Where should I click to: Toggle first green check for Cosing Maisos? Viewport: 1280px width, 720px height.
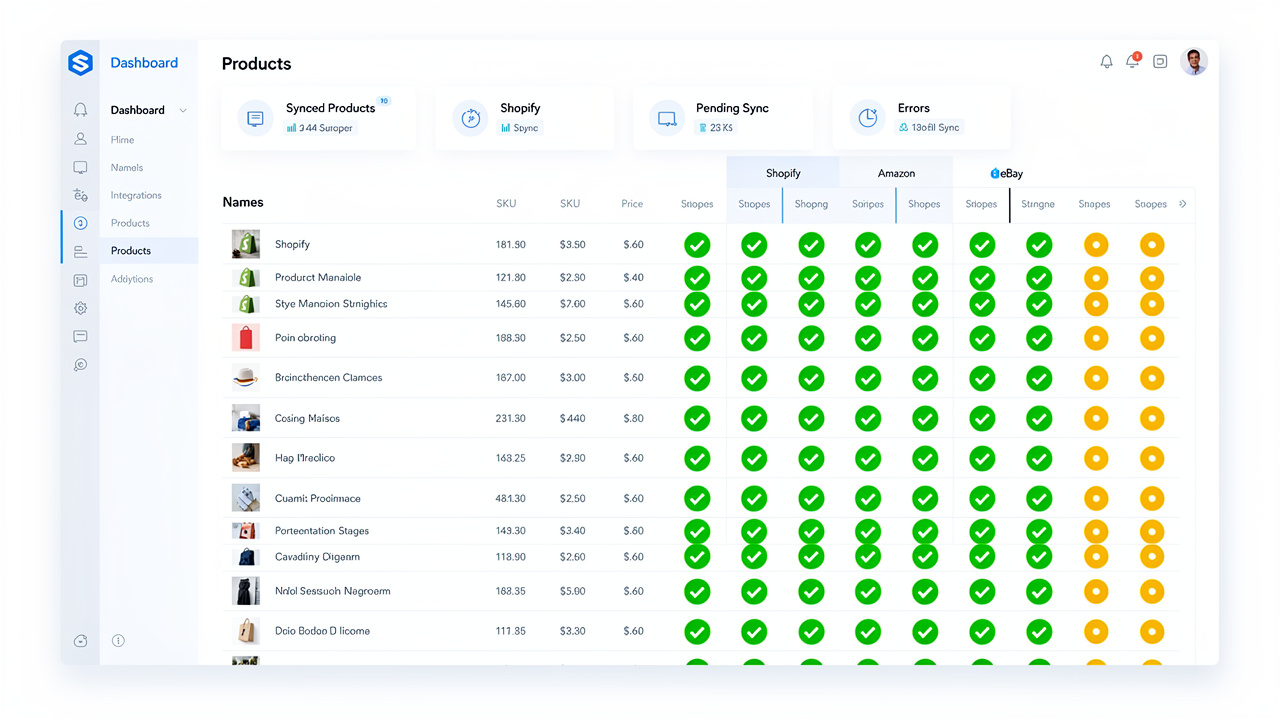(x=697, y=419)
